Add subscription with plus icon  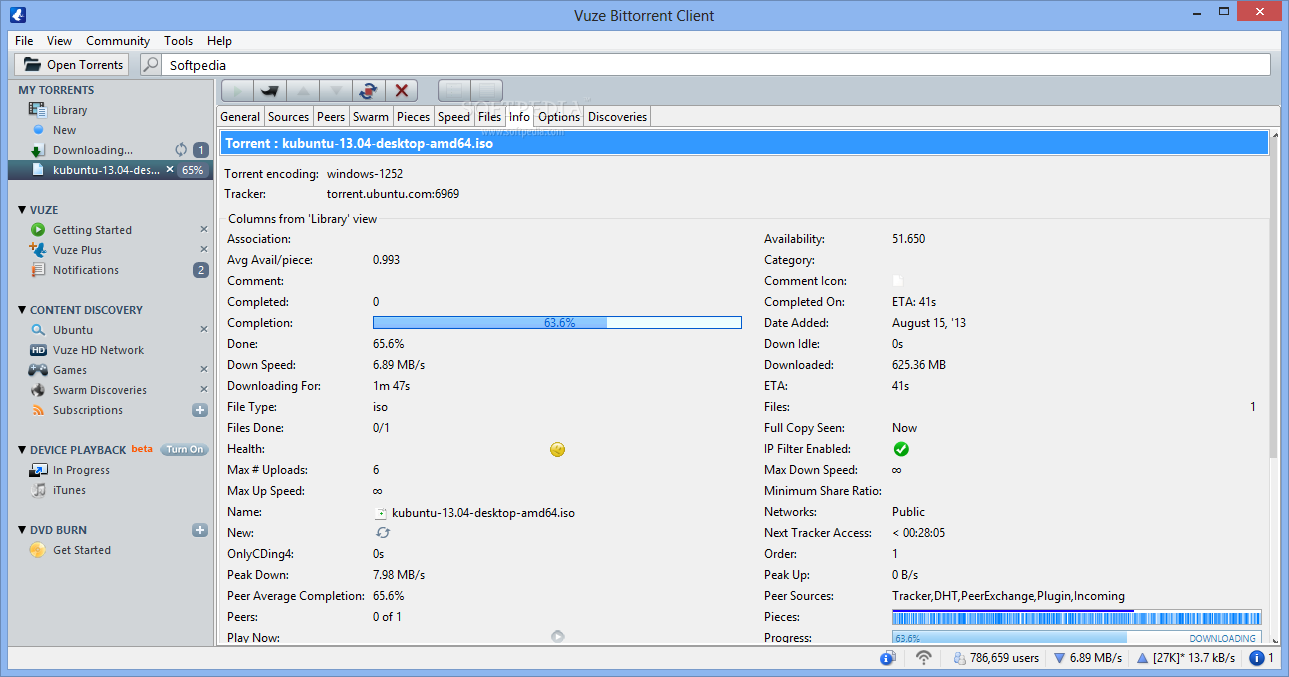click(x=200, y=410)
